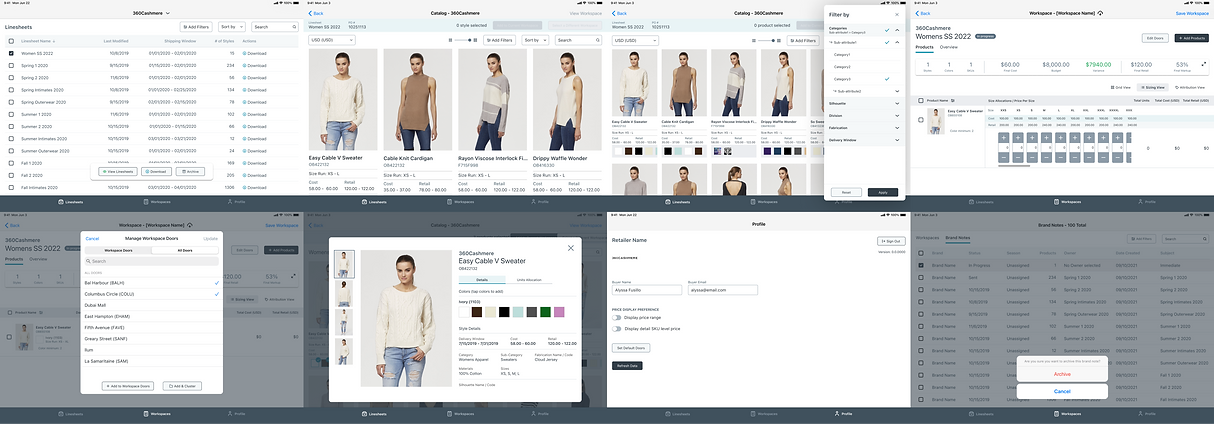Expand the Silhouette filter section
1214x424 pixels.
click(x=896, y=103)
